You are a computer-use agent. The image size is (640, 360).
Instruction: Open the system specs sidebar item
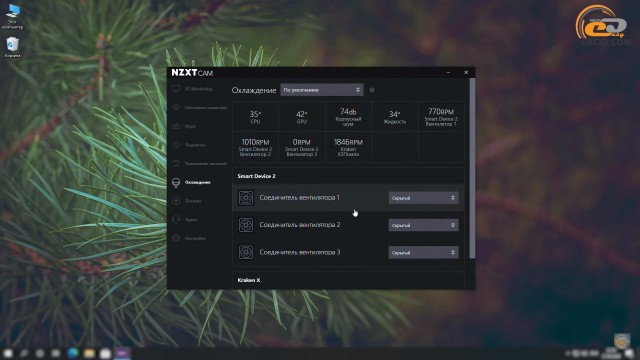pos(199,108)
